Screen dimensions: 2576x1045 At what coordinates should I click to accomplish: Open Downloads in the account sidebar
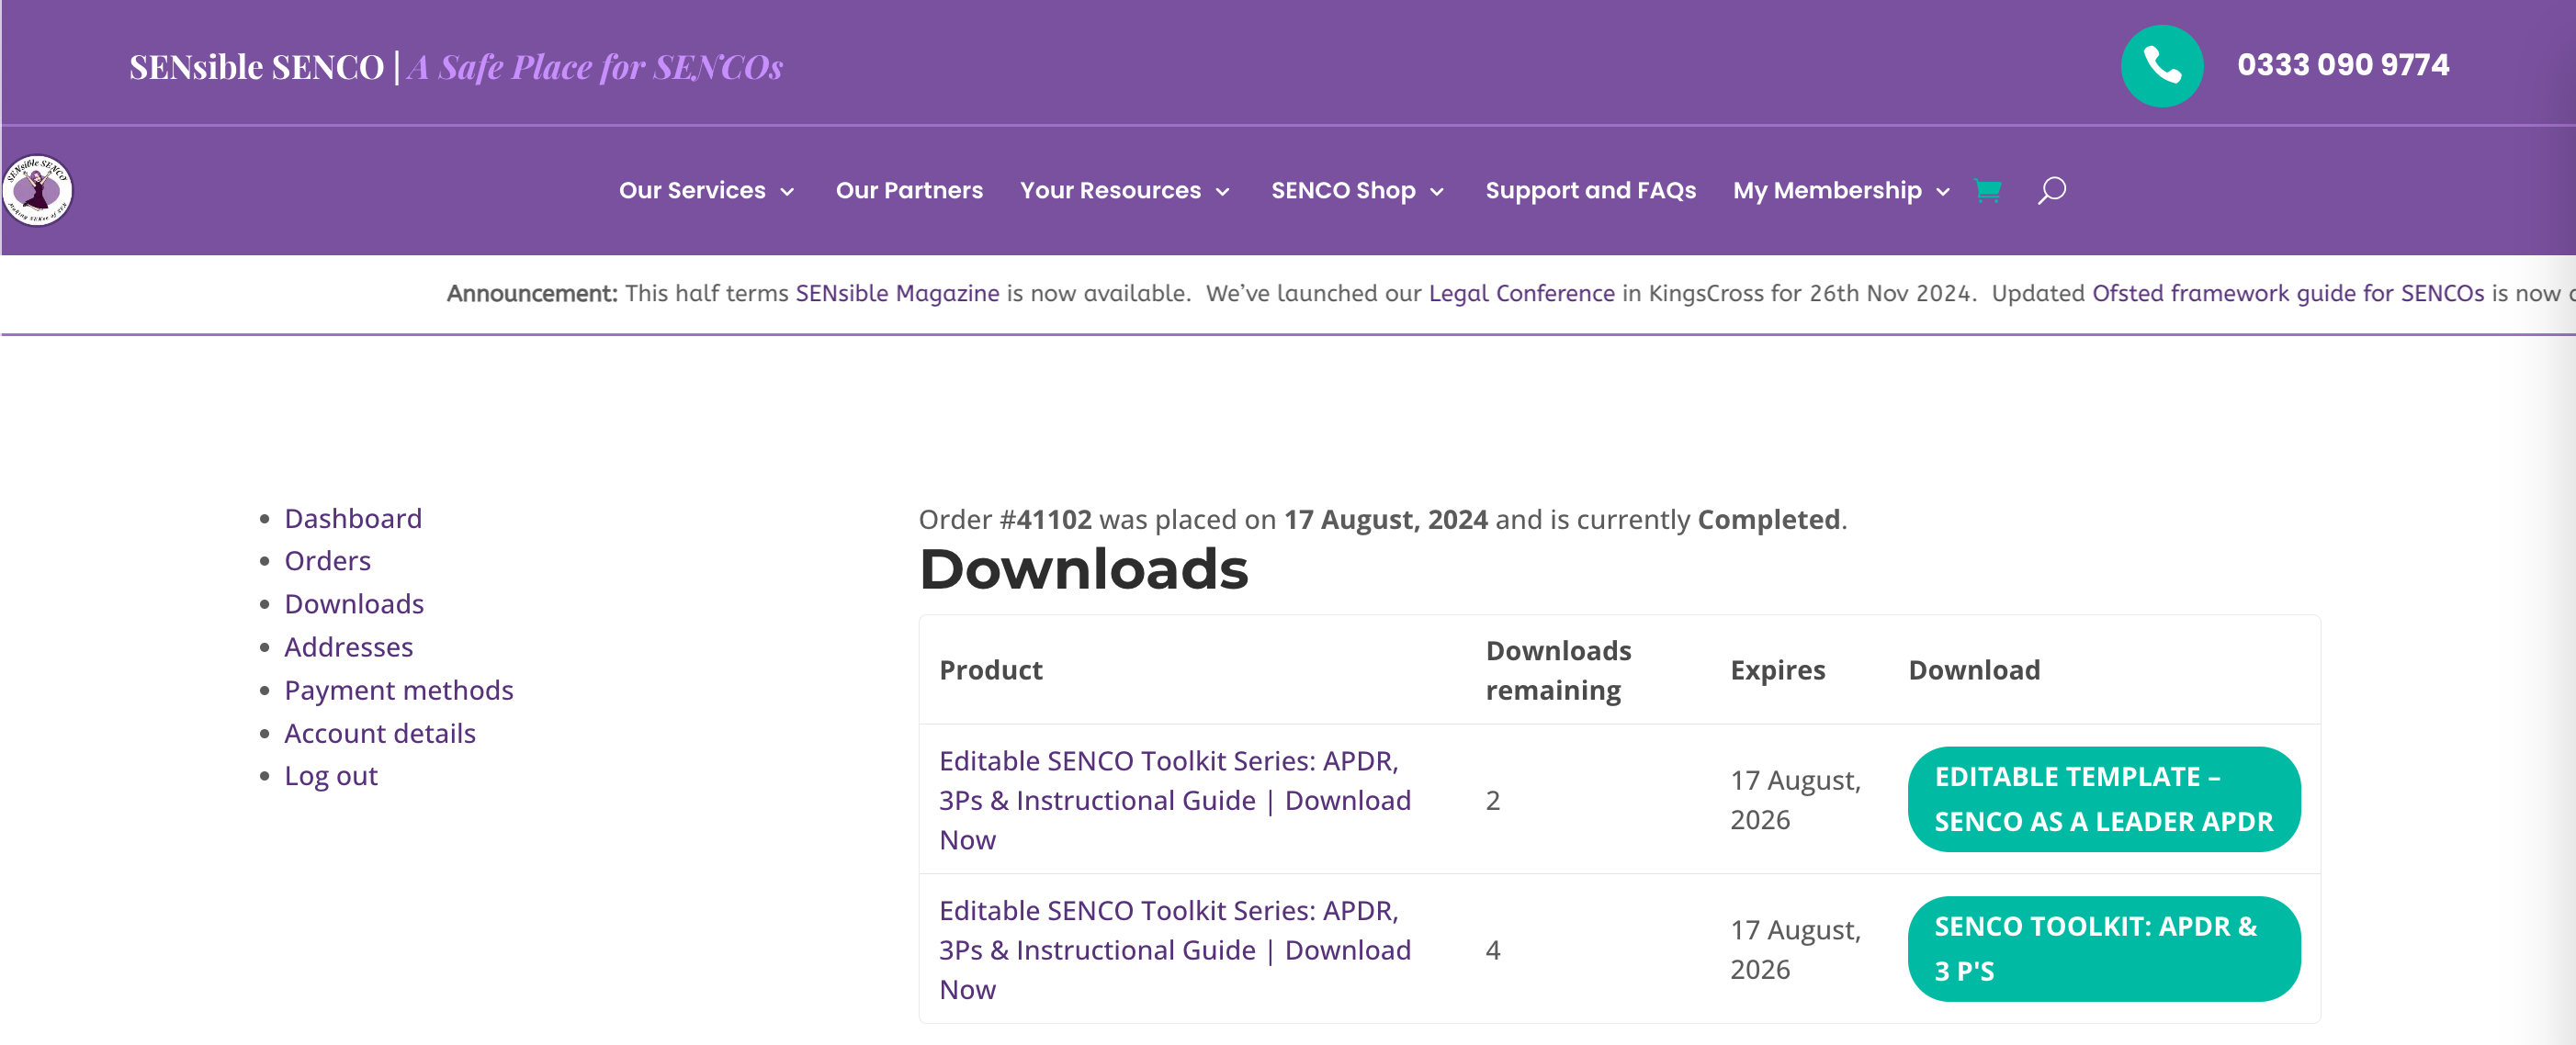354,604
